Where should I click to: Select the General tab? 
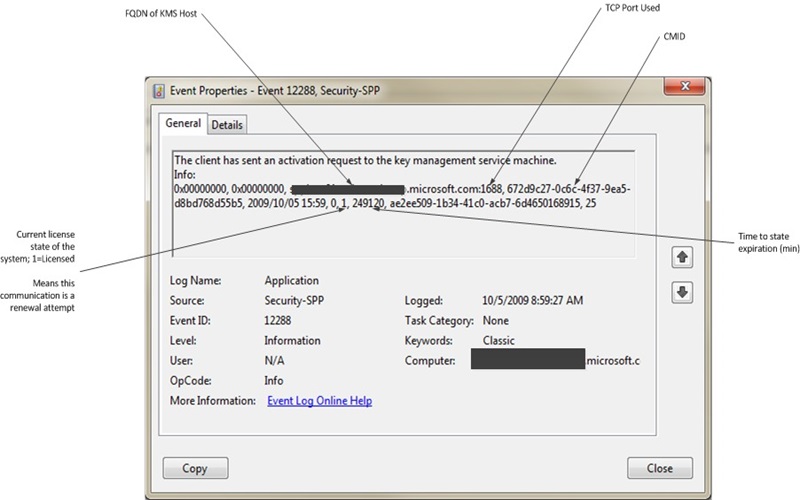pyautogui.click(x=183, y=123)
